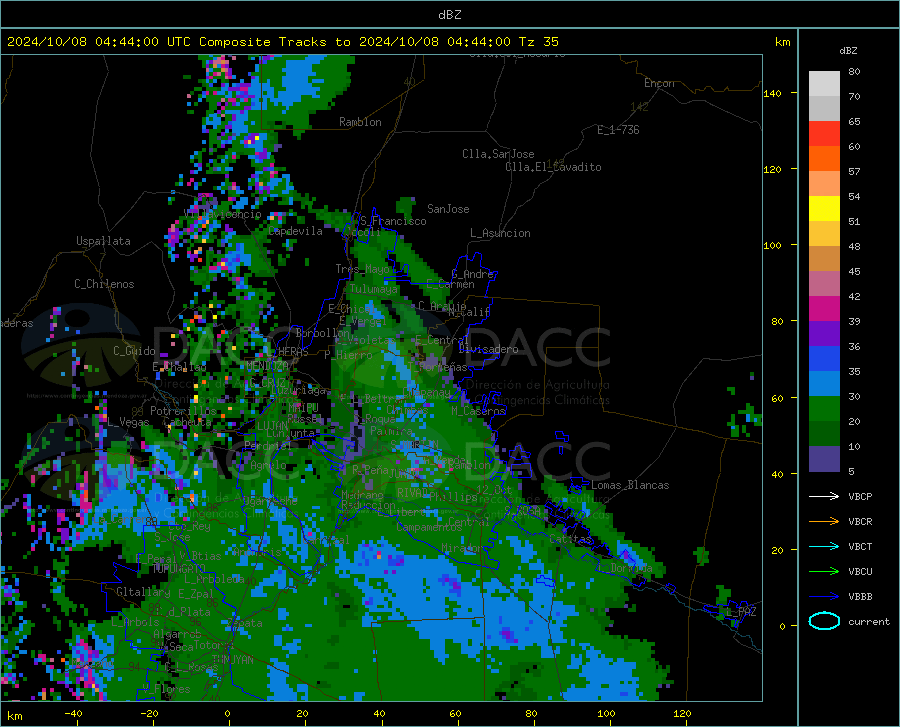Viewport: 900px width, 727px height.
Task: Click the 'L_Asuncion' map label
Action: (x=500, y=233)
